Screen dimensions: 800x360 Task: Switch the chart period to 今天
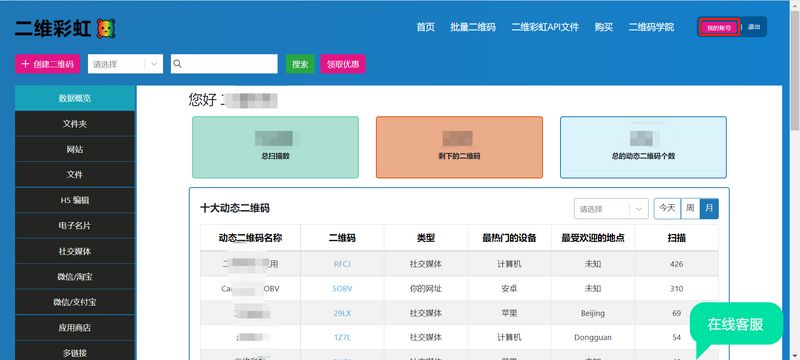[x=667, y=209]
